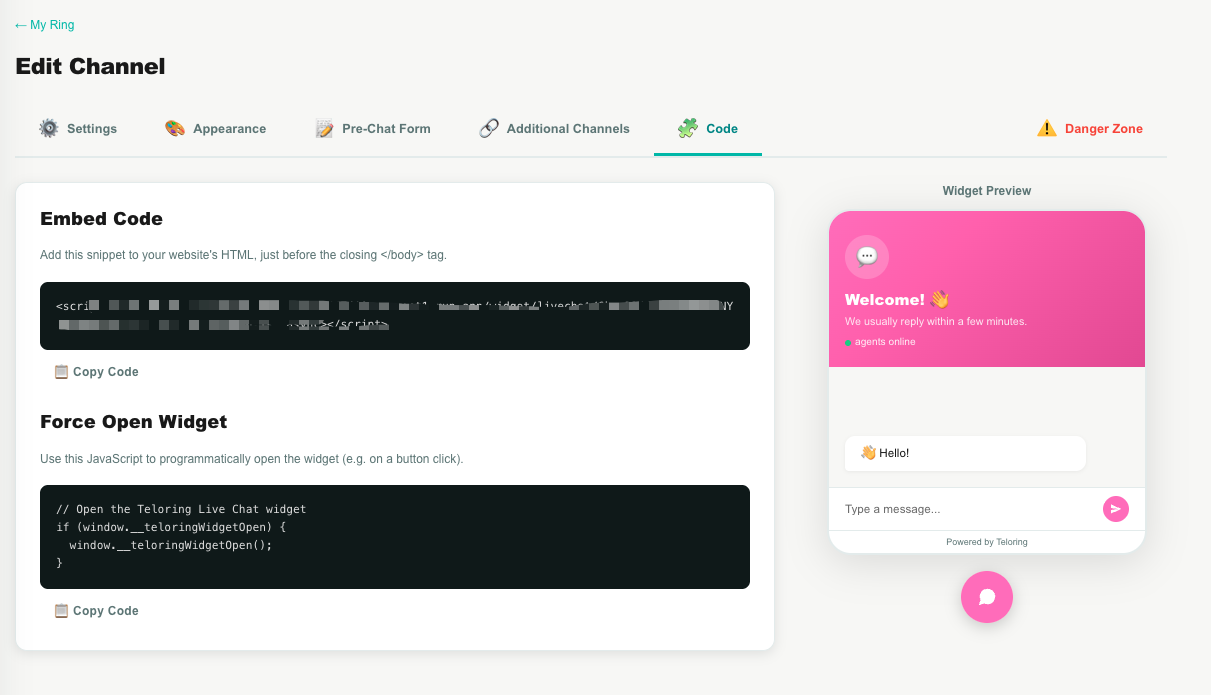Click the clipboard icon under the Embed Code block
Screen dimensions: 1211x695
61,371
